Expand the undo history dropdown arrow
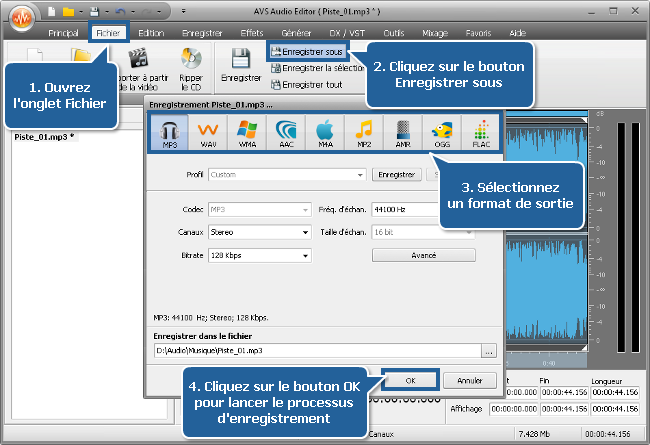 click(x=133, y=12)
